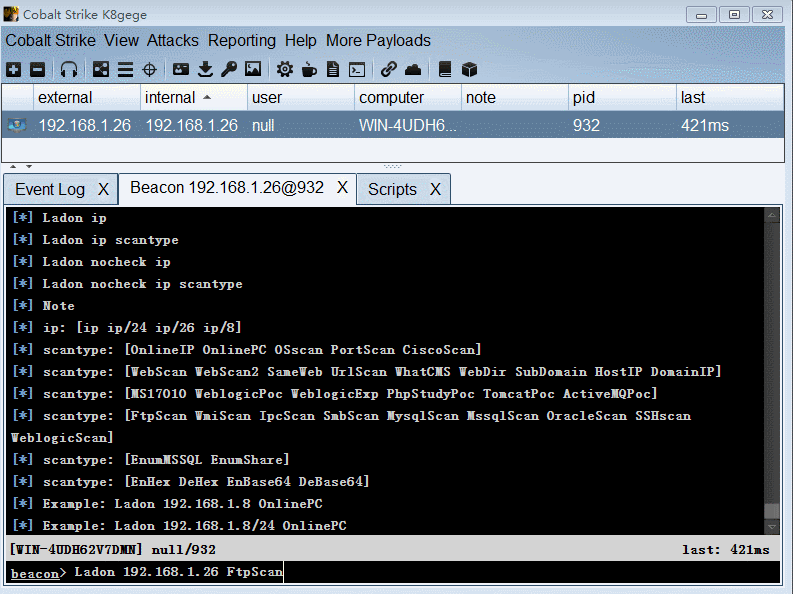
Task: Select the null user cell
Action: pos(301,125)
